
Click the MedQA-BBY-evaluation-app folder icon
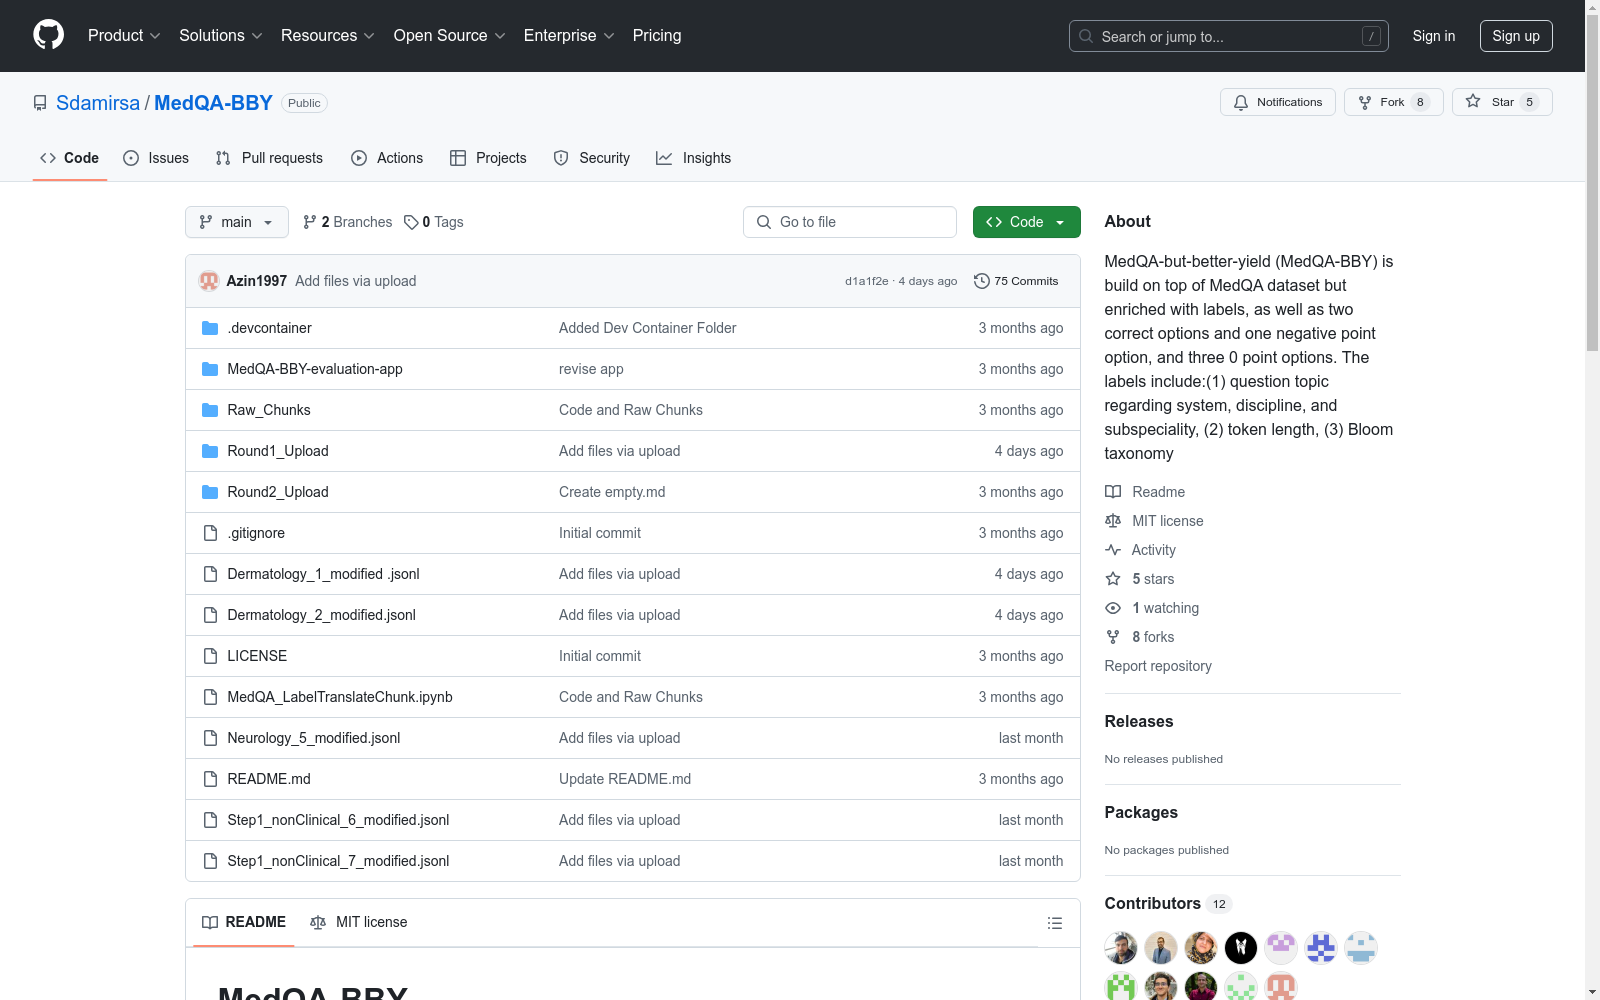[x=210, y=369]
